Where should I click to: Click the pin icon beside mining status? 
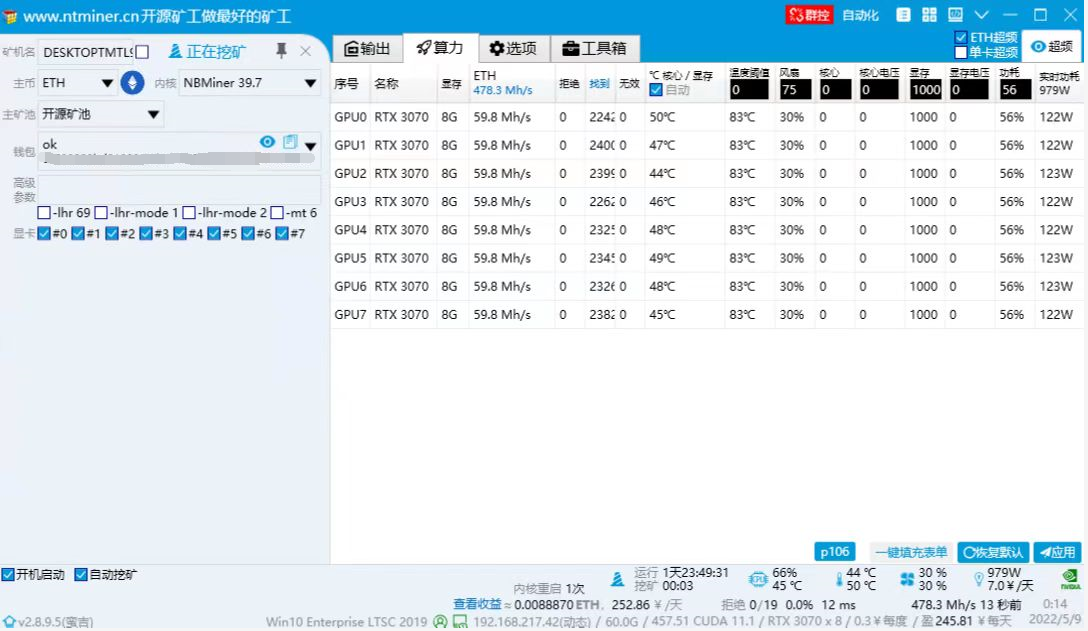[281, 51]
